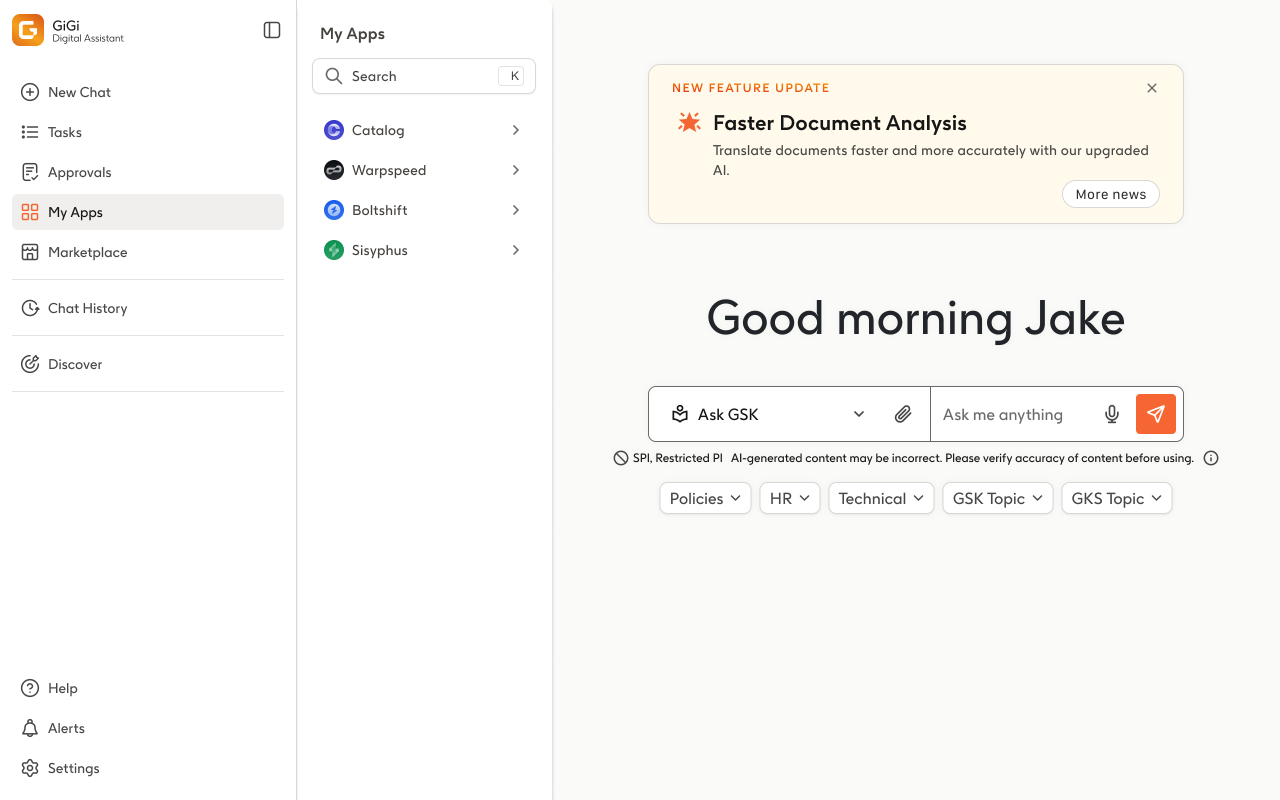Select the Boltshift label text
The image size is (1280, 800).
point(380,210)
